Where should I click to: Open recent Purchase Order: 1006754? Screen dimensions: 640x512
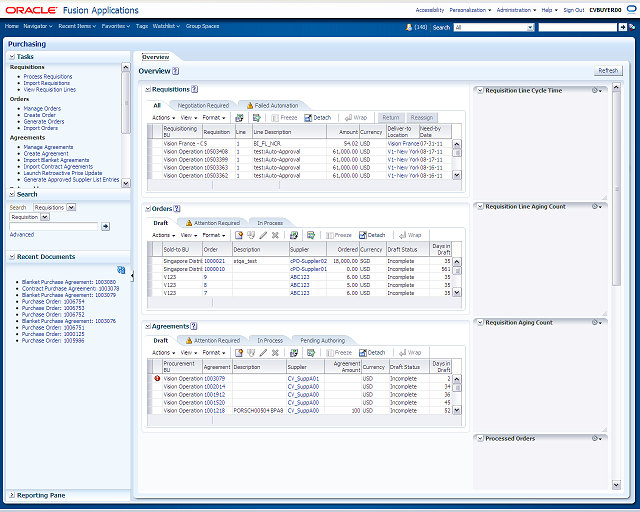pos(53,302)
